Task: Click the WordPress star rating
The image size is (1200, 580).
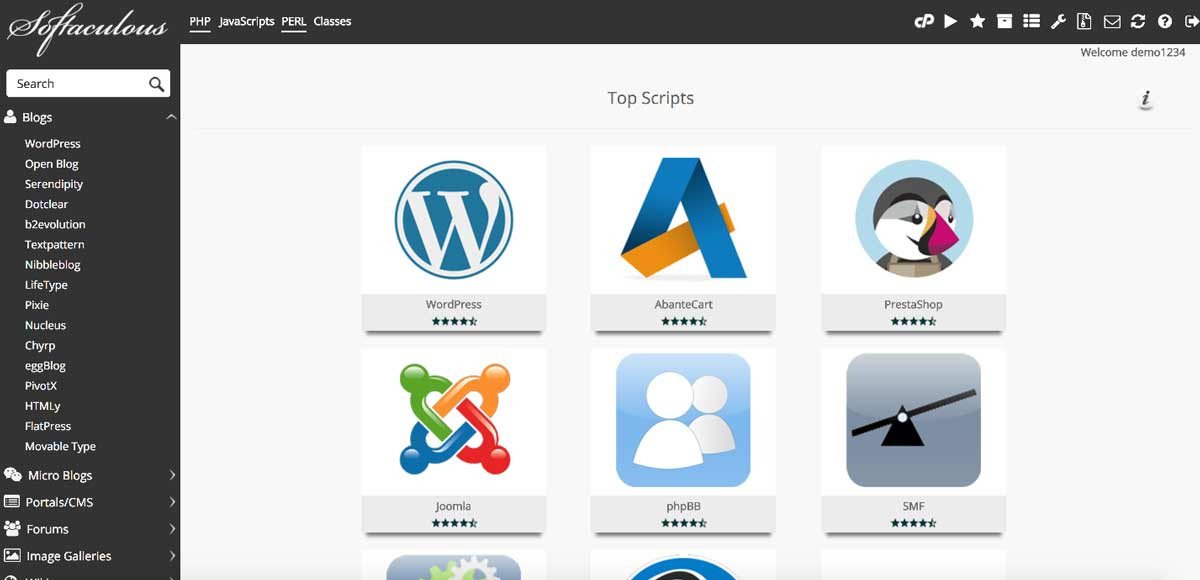Action: coord(454,322)
